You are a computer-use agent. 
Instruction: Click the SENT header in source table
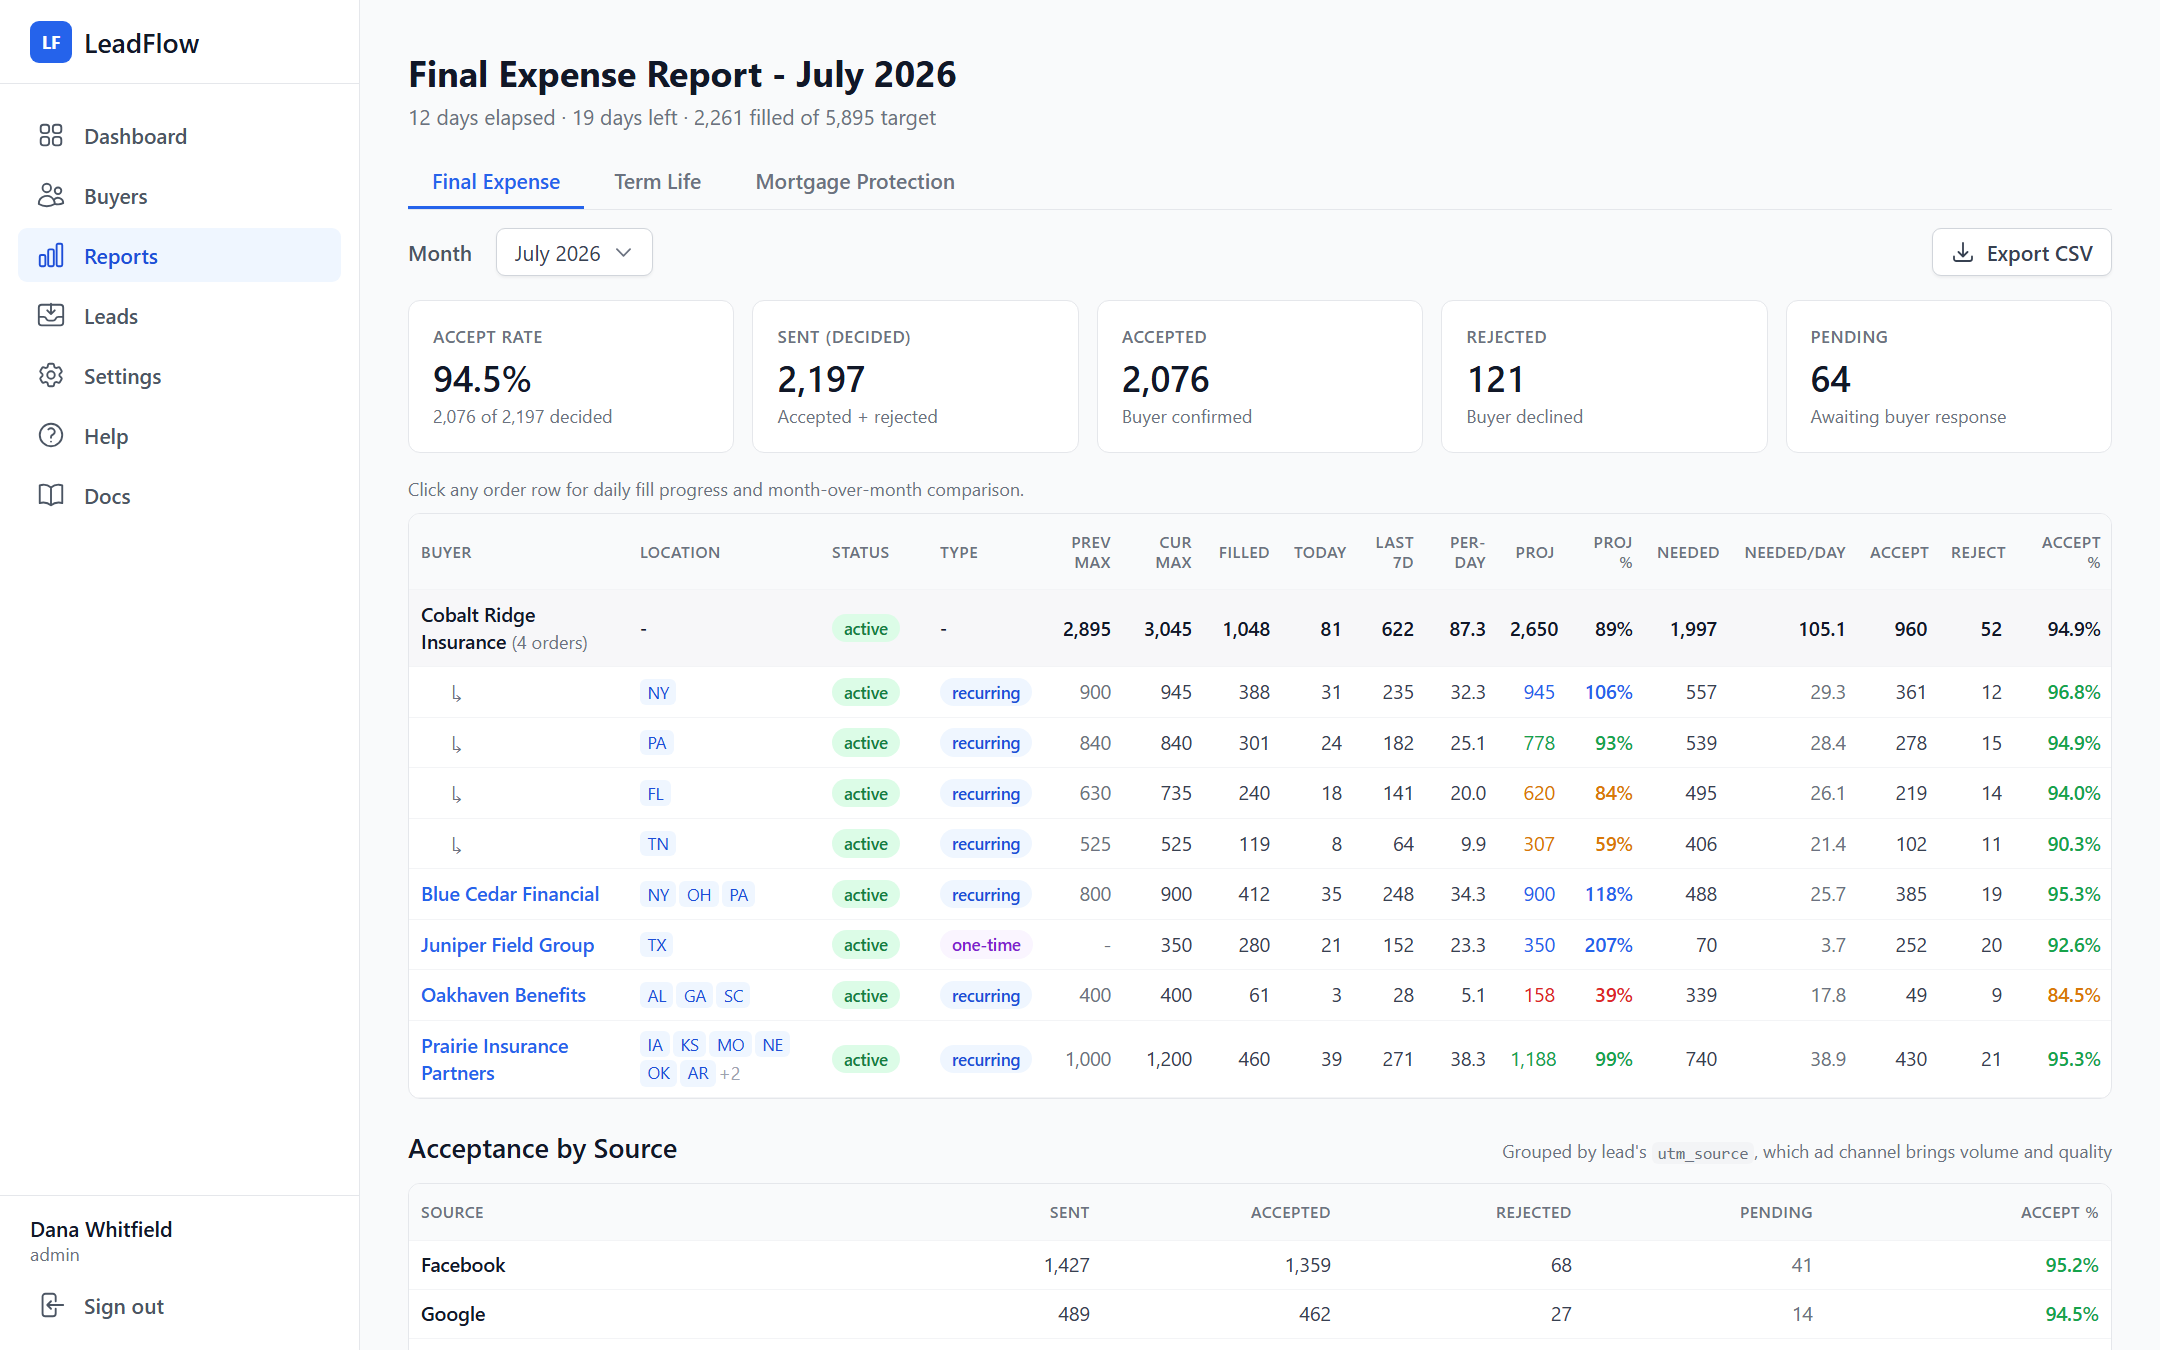point(1069,1212)
